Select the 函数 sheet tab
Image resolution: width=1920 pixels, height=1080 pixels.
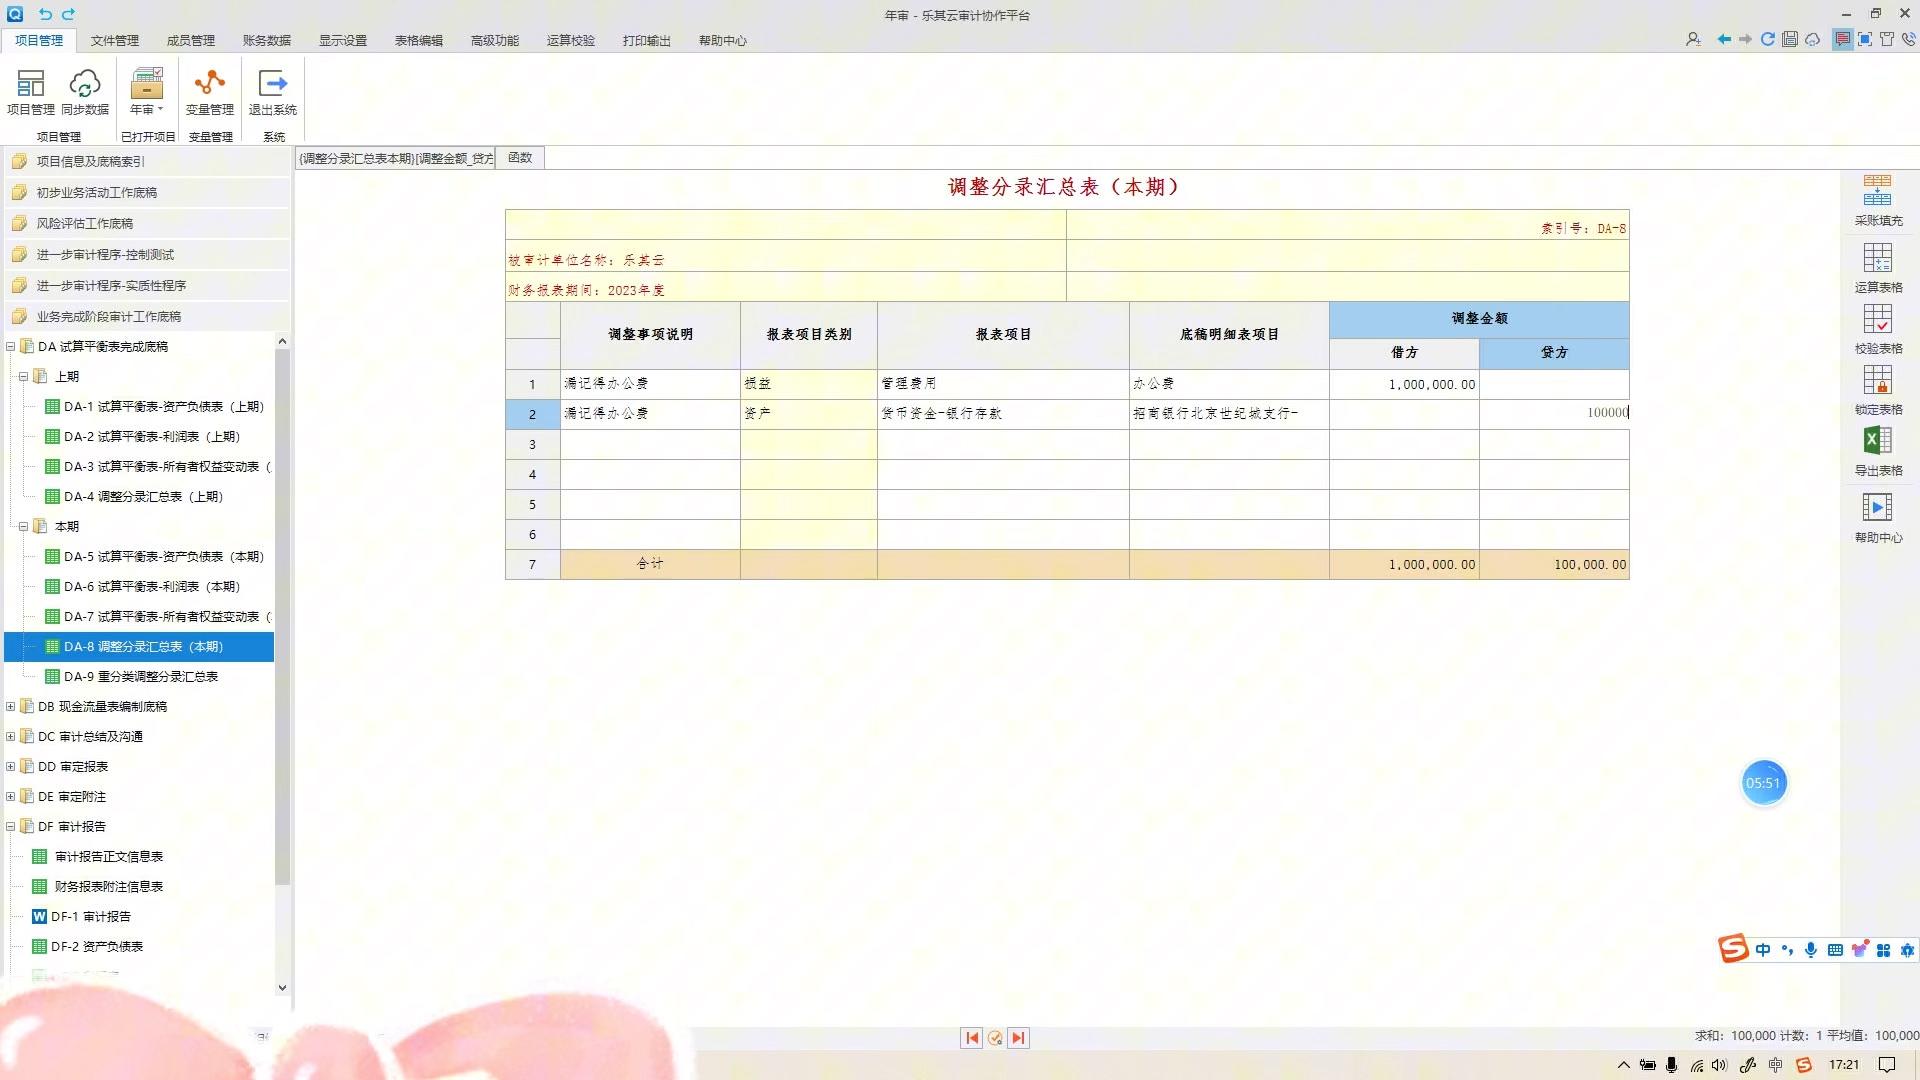[x=520, y=158]
